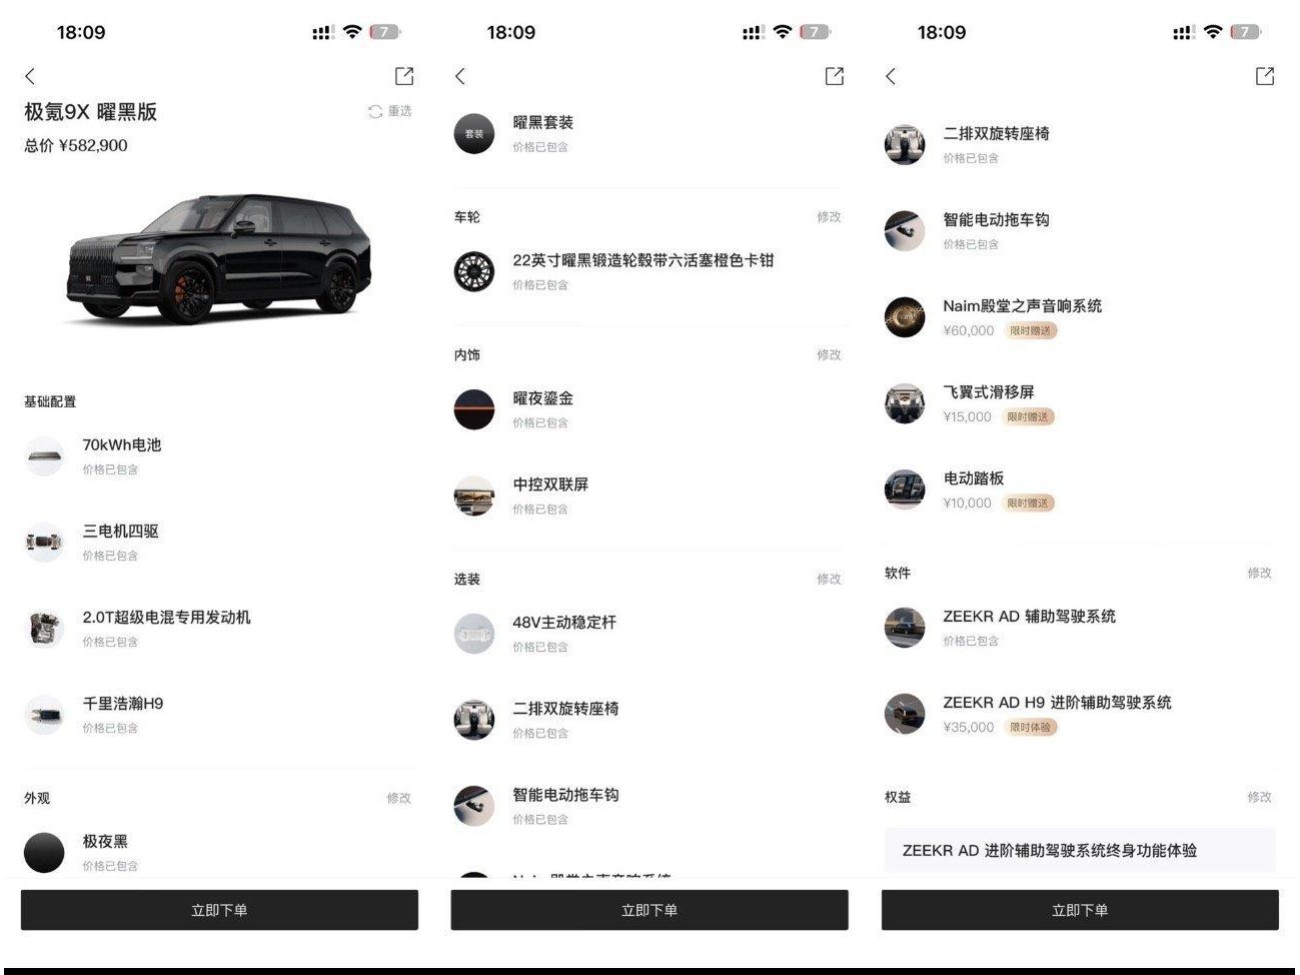Tap the 2.0T超级电混专用发动机 engine icon

[x=44, y=629]
